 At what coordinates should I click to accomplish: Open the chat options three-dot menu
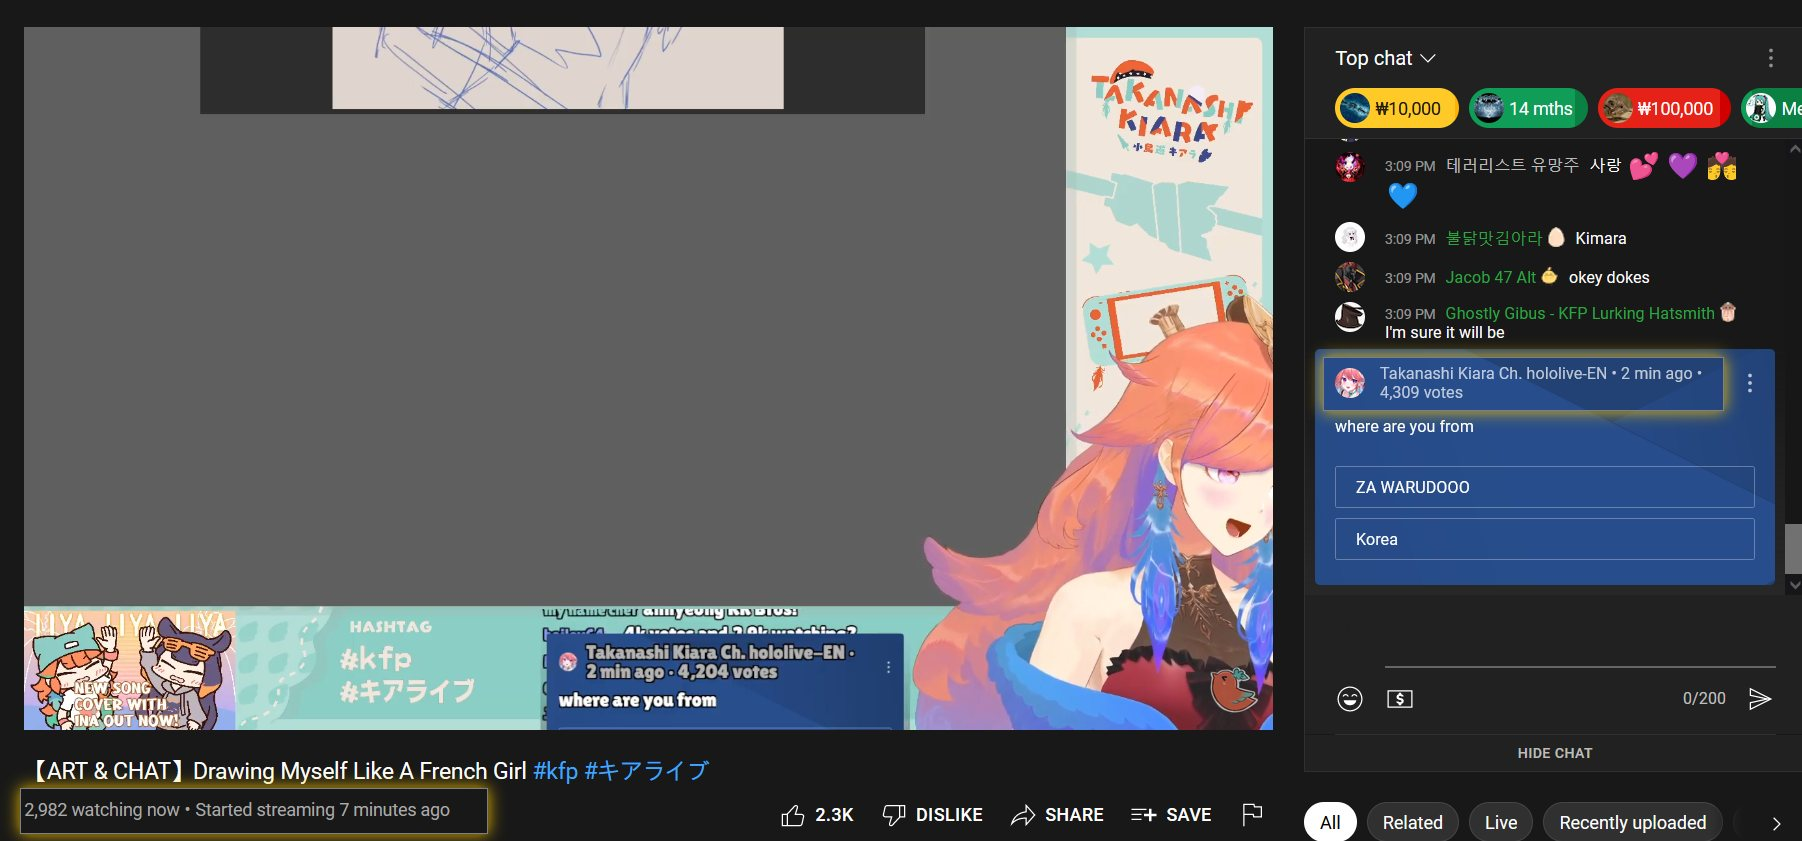pyautogui.click(x=1770, y=58)
